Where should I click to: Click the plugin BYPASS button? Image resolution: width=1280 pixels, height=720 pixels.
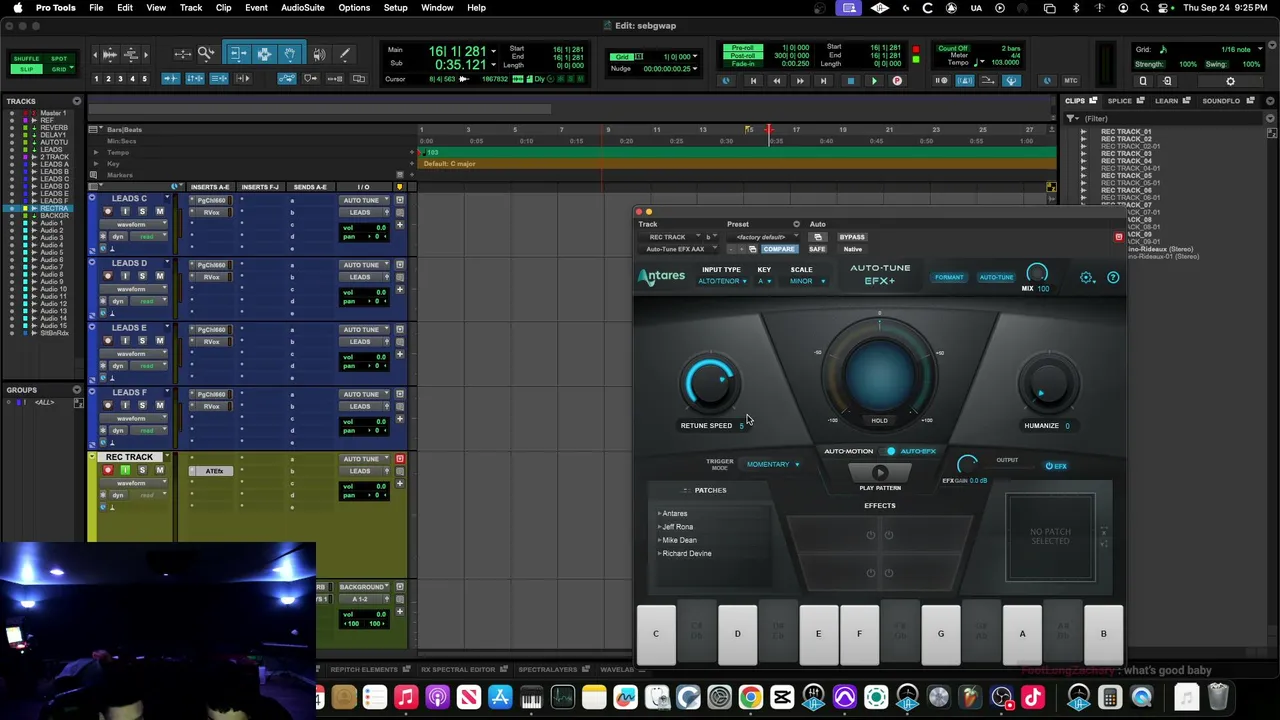click(852, 237)
